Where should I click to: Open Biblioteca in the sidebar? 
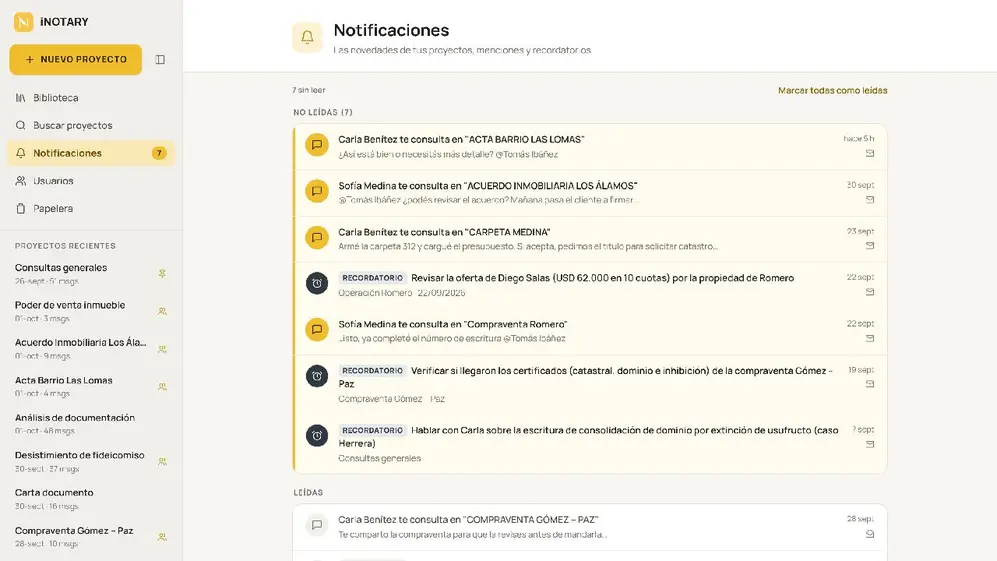91,98
